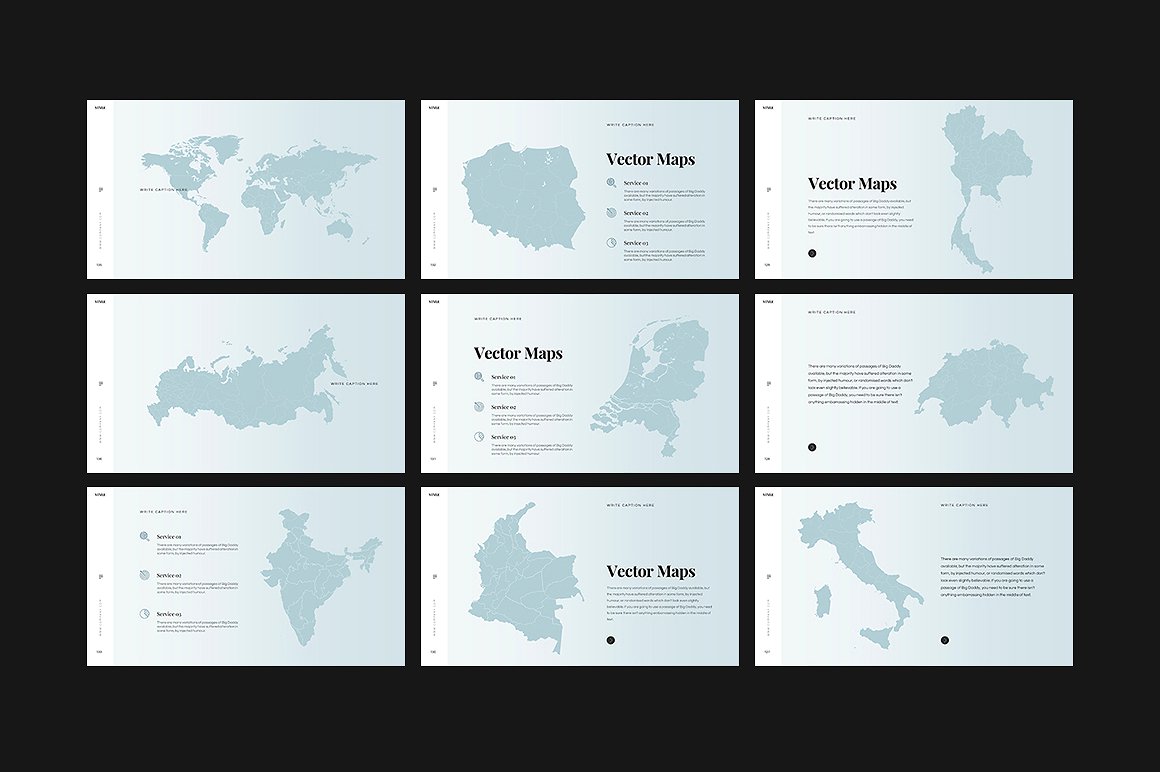The image size is (1160, 772).
Task: Click the black dot marker on Colombia slide
Action: [x=611, y=639]
